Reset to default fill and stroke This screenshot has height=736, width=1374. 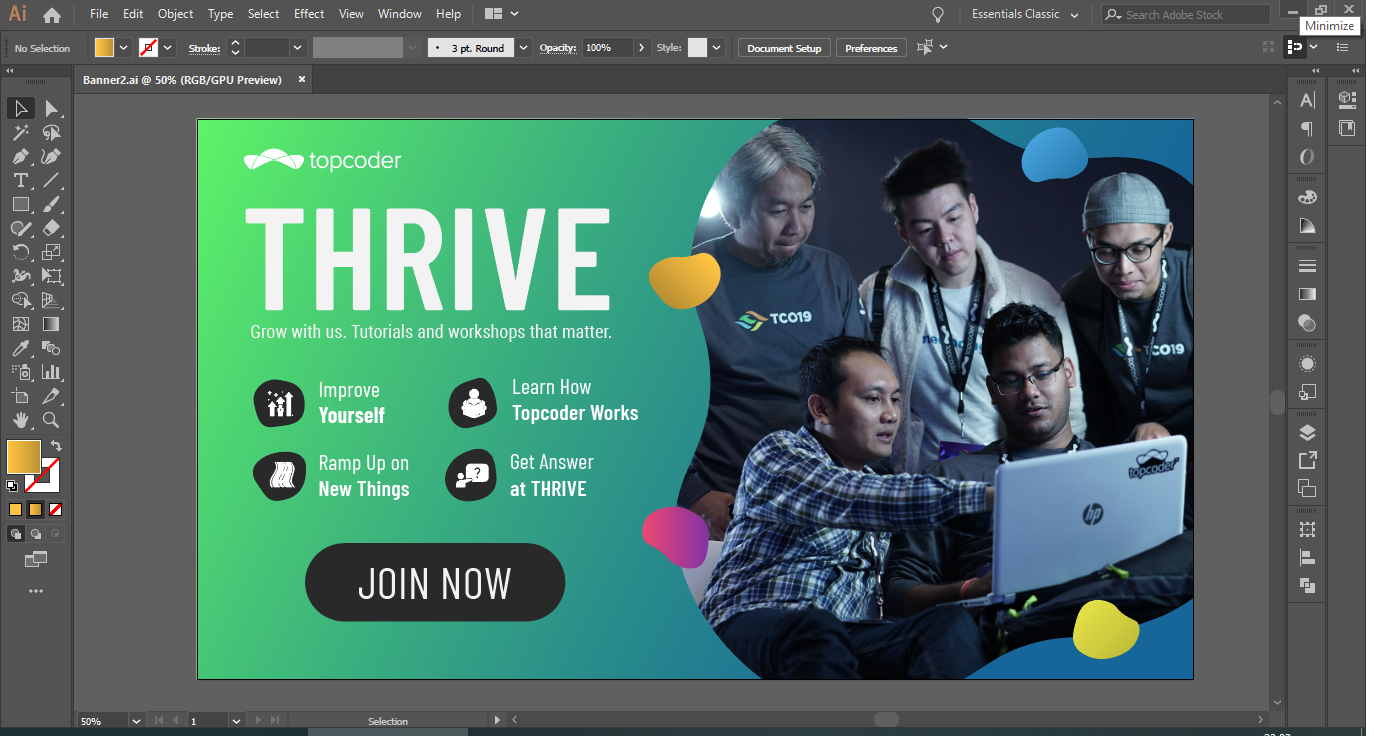[x=12, y=486]
